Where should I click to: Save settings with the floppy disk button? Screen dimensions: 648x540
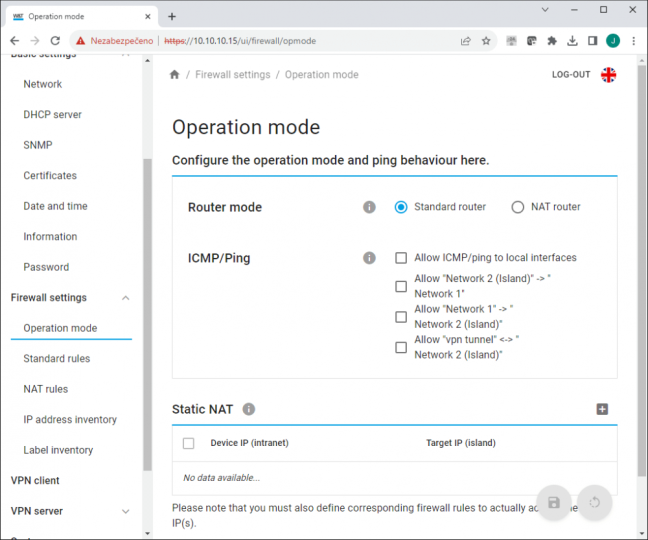[x=554, y=502]
